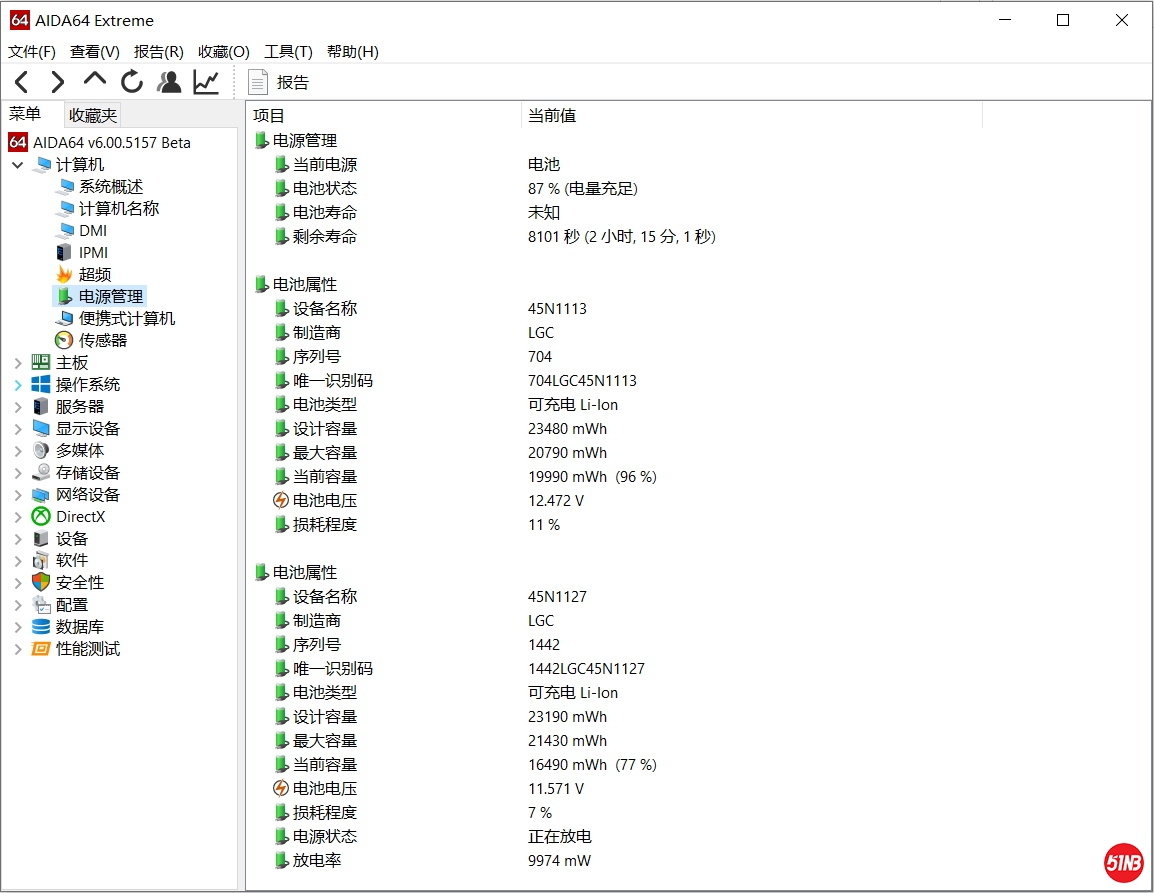Image resolution: width=1154 pixels, height=893 pixels.
Task: Expand the 主板 motherboard node
Action: coord(18,363)
